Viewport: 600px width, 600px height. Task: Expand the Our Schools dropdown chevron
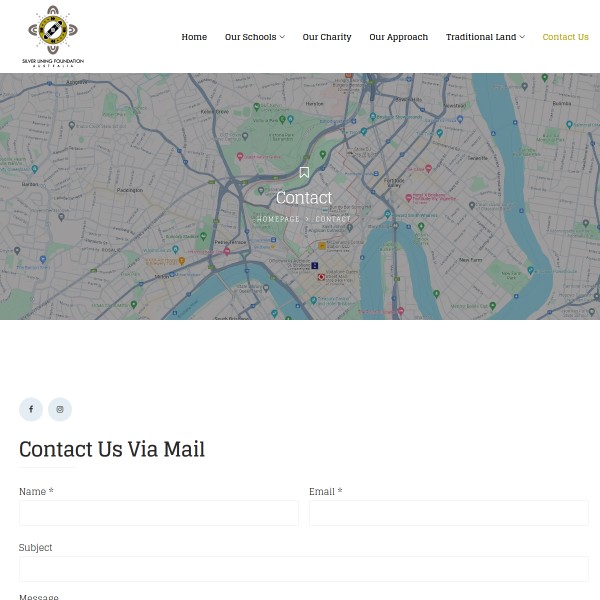(282, 37)
